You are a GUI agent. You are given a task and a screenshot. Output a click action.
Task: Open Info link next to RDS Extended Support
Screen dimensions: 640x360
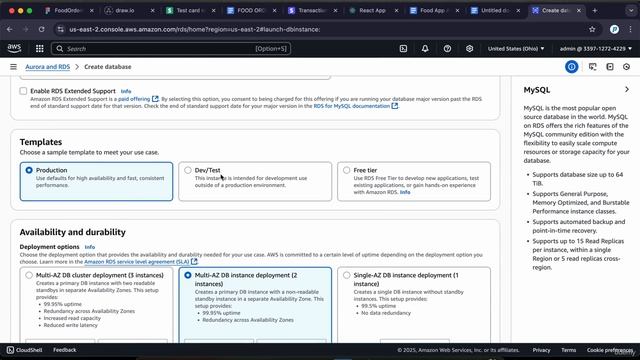point(126,91)
